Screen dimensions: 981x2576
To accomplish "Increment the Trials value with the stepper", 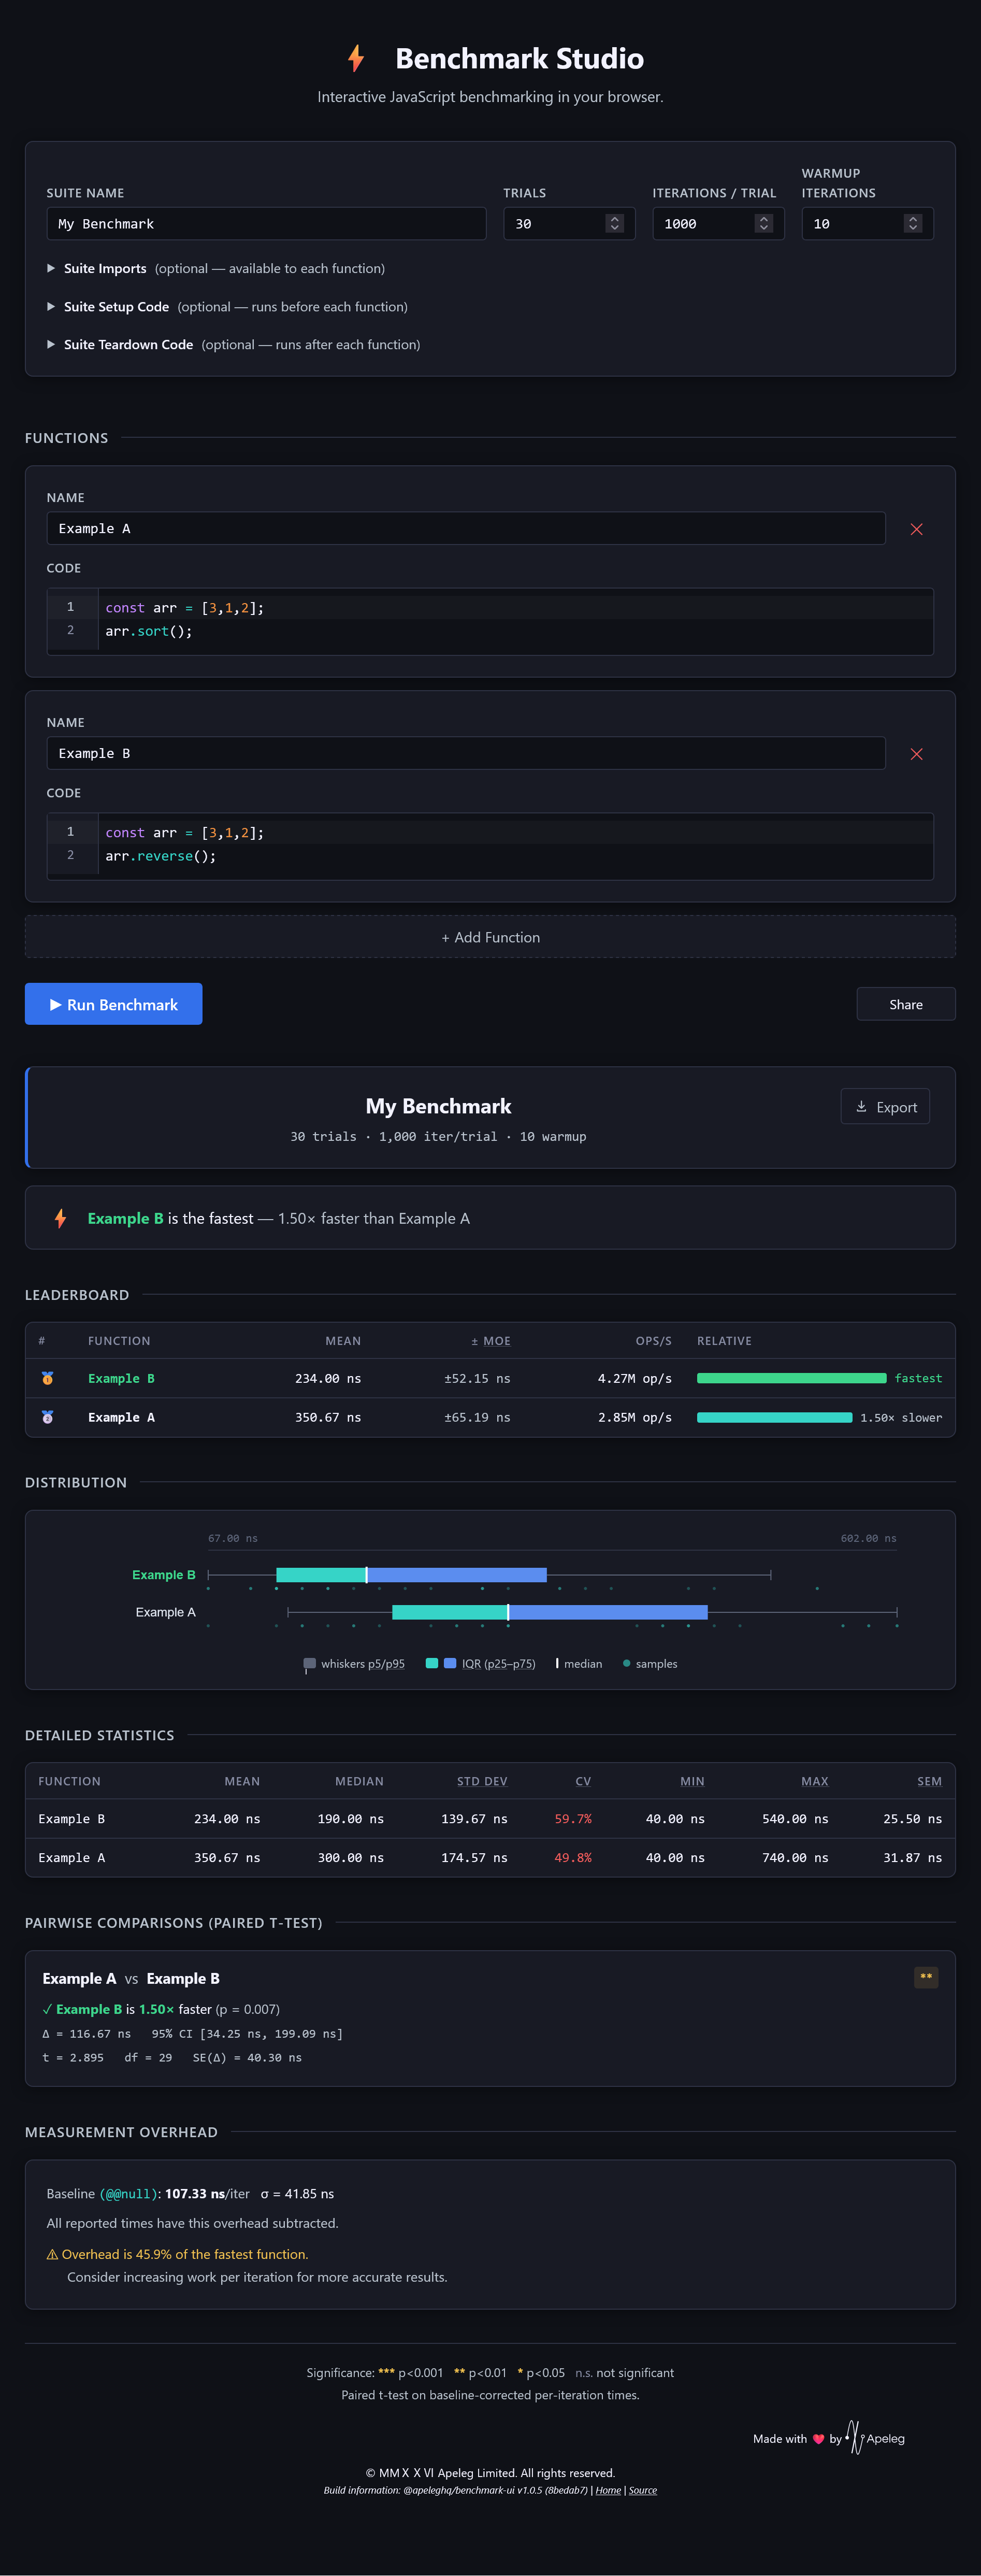I will (x=615, y=219).
